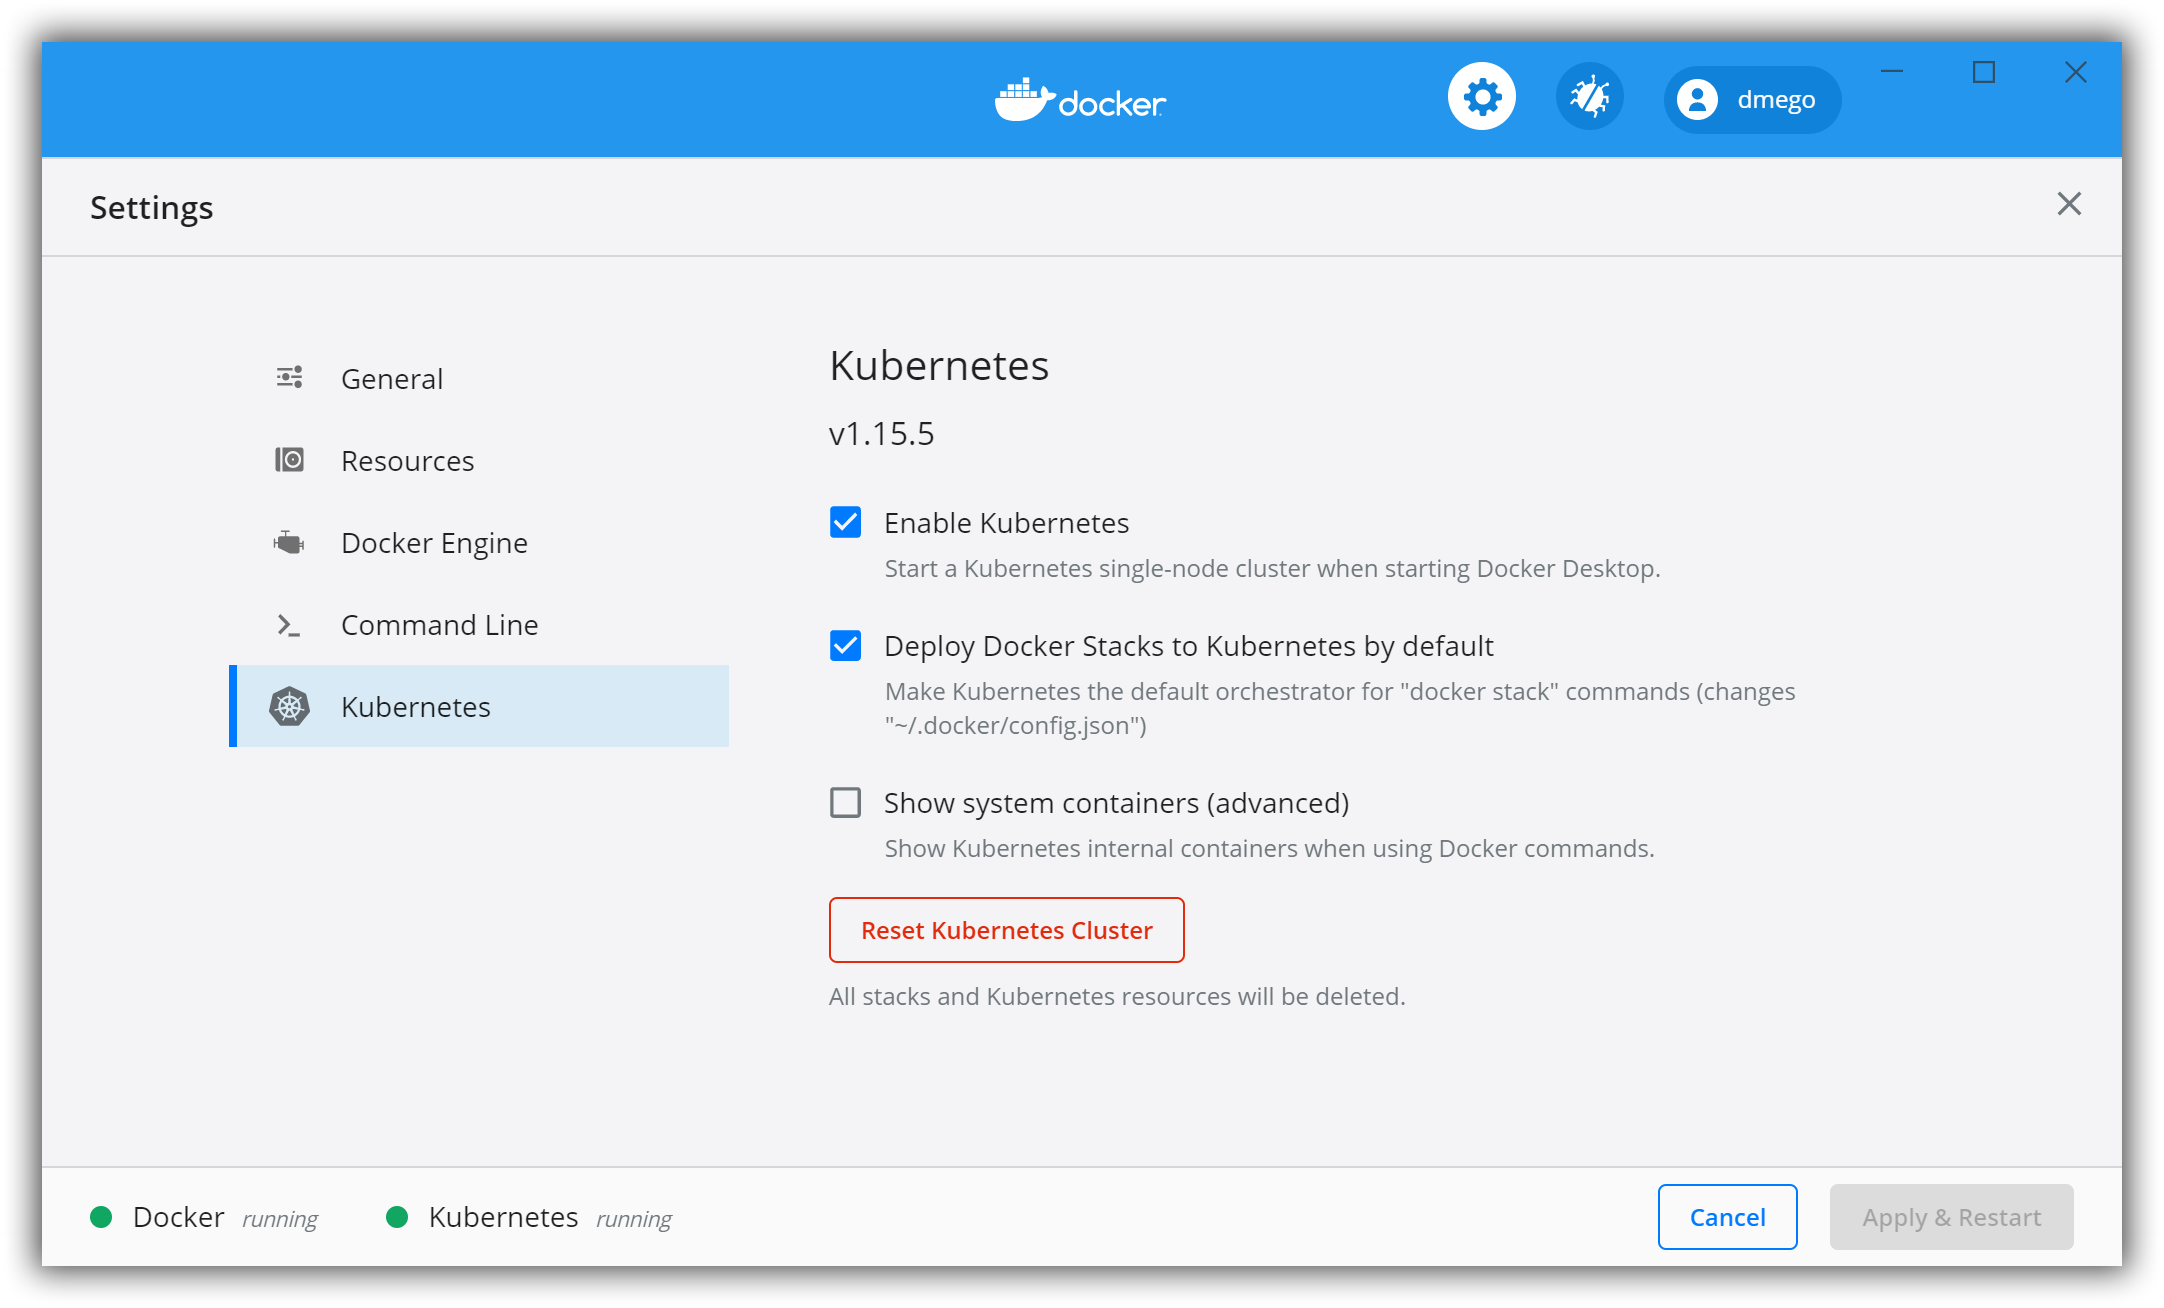Screen dimensions: 2164x1308
Task: Click the Settings panel close button
Action: (x=2070, y=203)
